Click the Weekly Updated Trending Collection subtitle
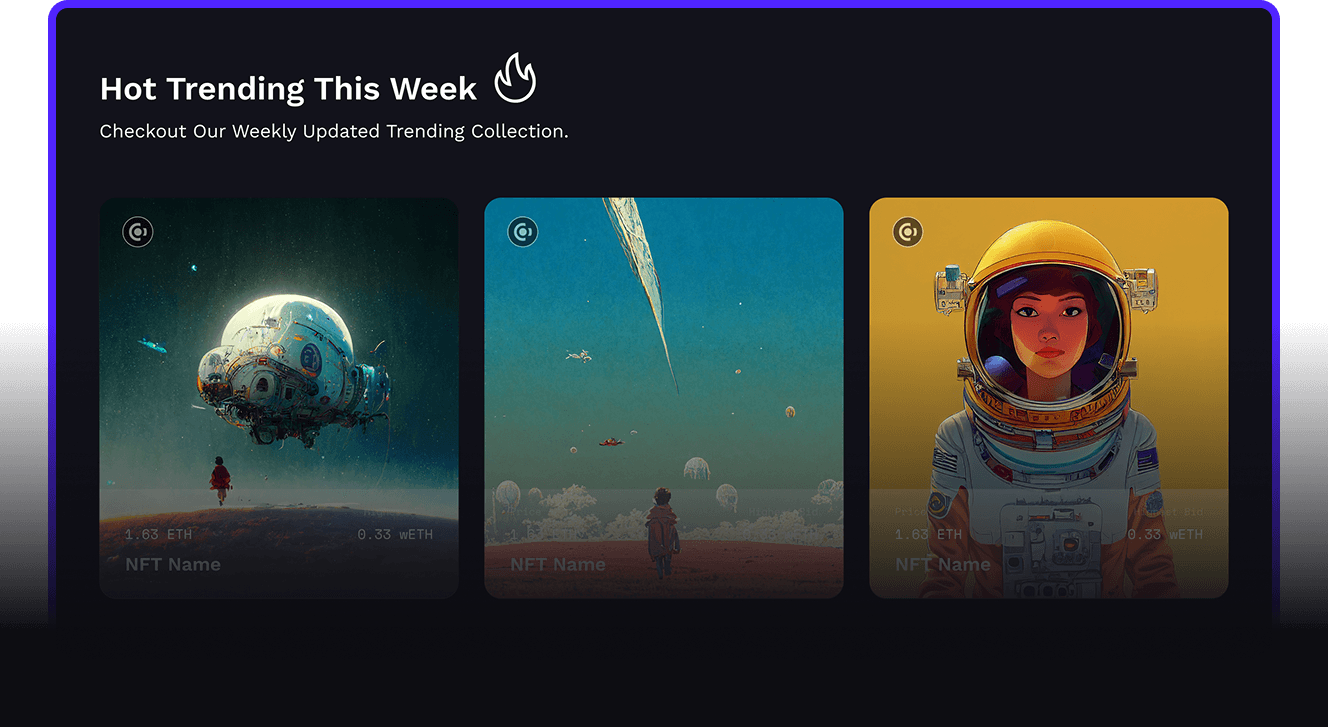The width and height of the screenshot is (1328, 727). coord(334,131)
